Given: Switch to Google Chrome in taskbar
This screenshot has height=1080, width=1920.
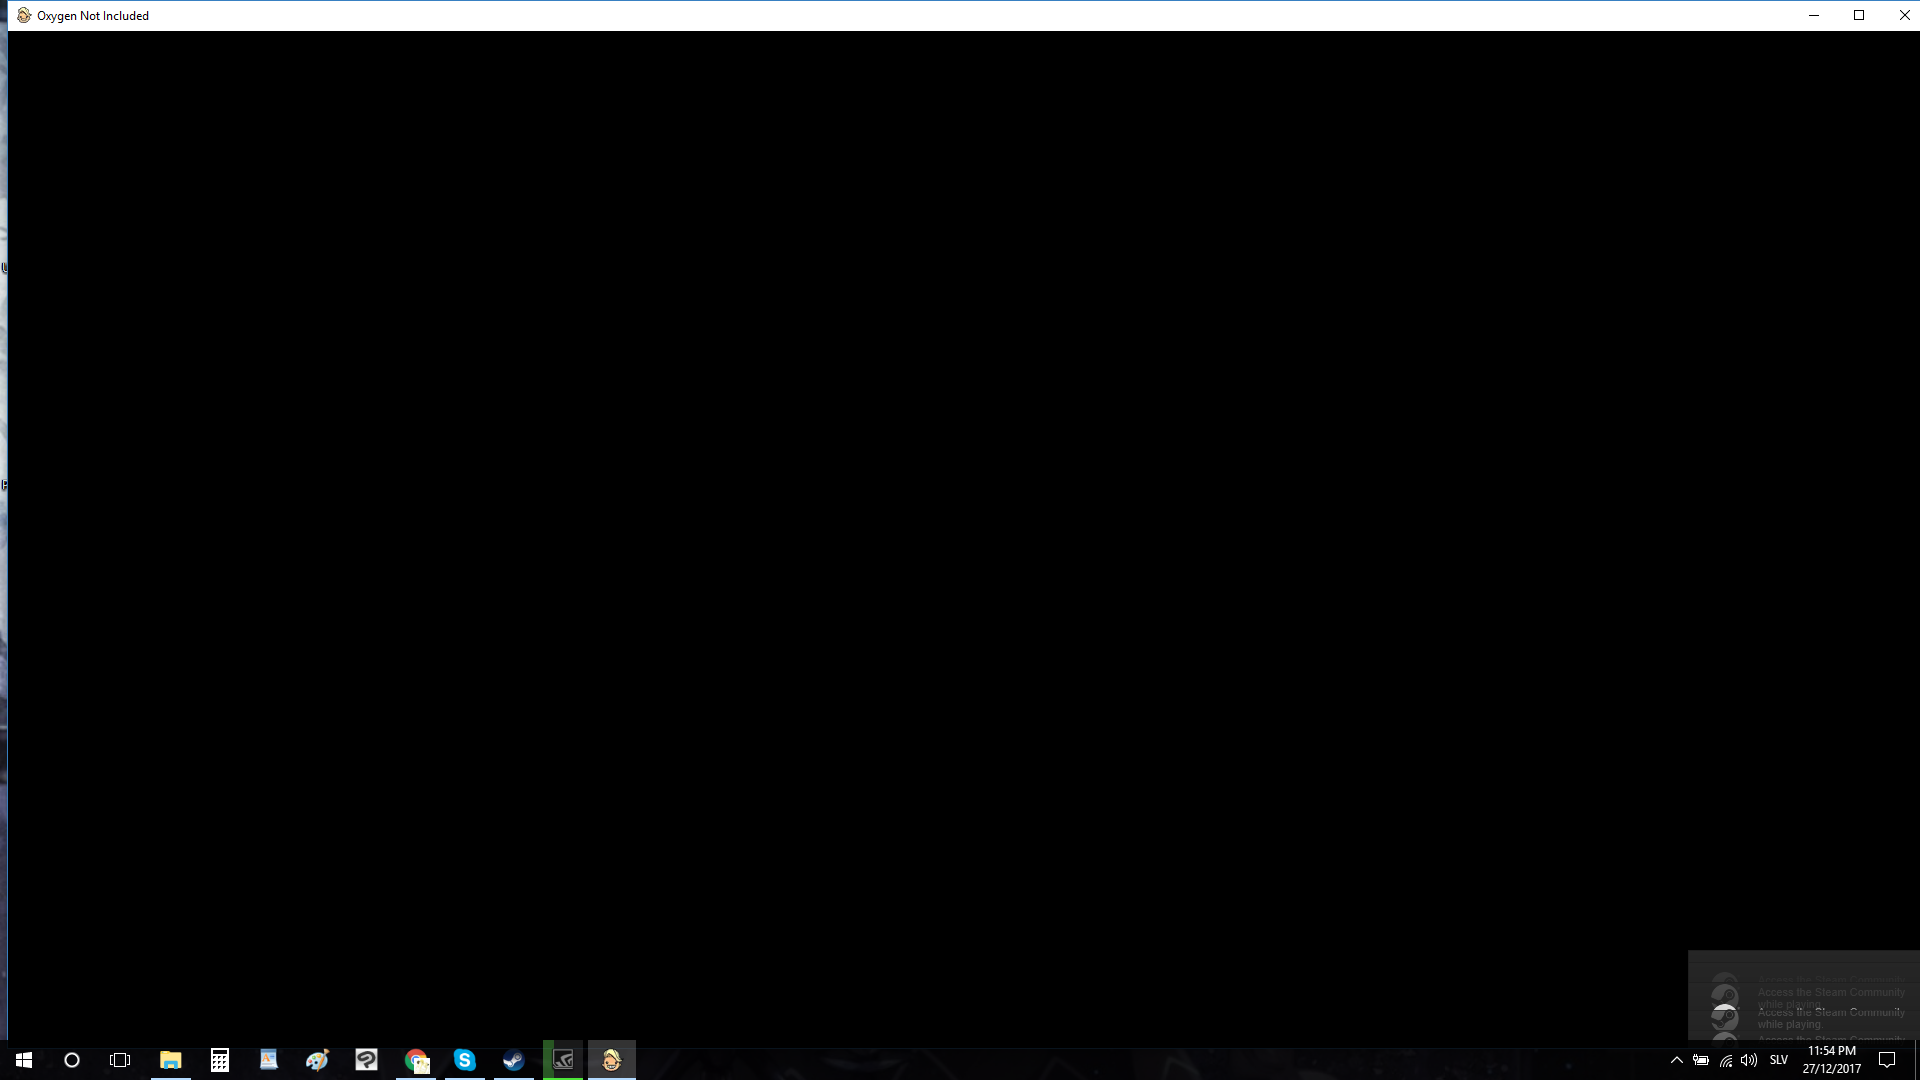Looking at the screenshot, I should point(416,1060).
